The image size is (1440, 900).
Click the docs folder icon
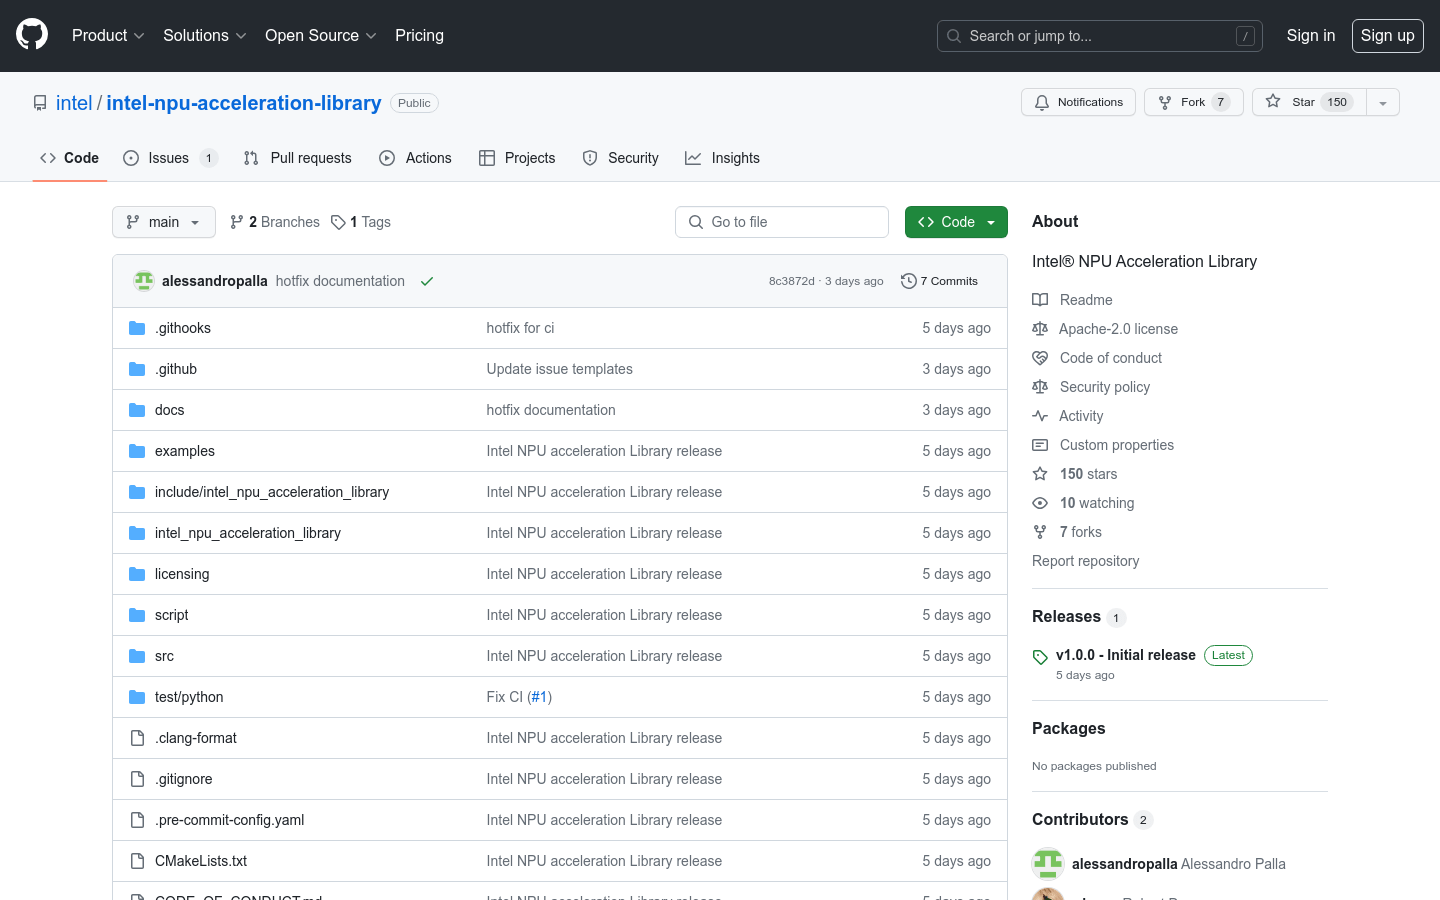[137, 410]
